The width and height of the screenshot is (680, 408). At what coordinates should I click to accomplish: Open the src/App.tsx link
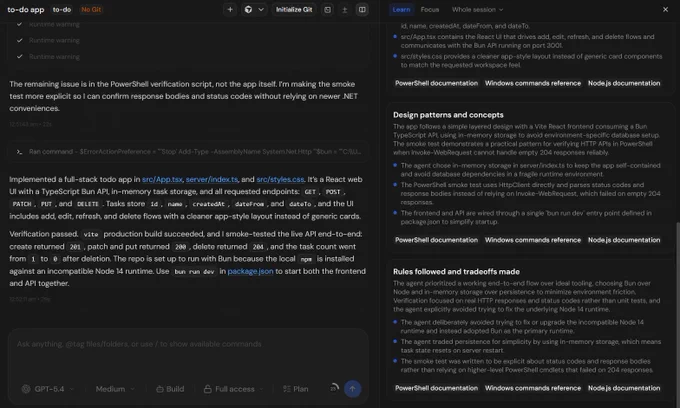coord(162,180)
